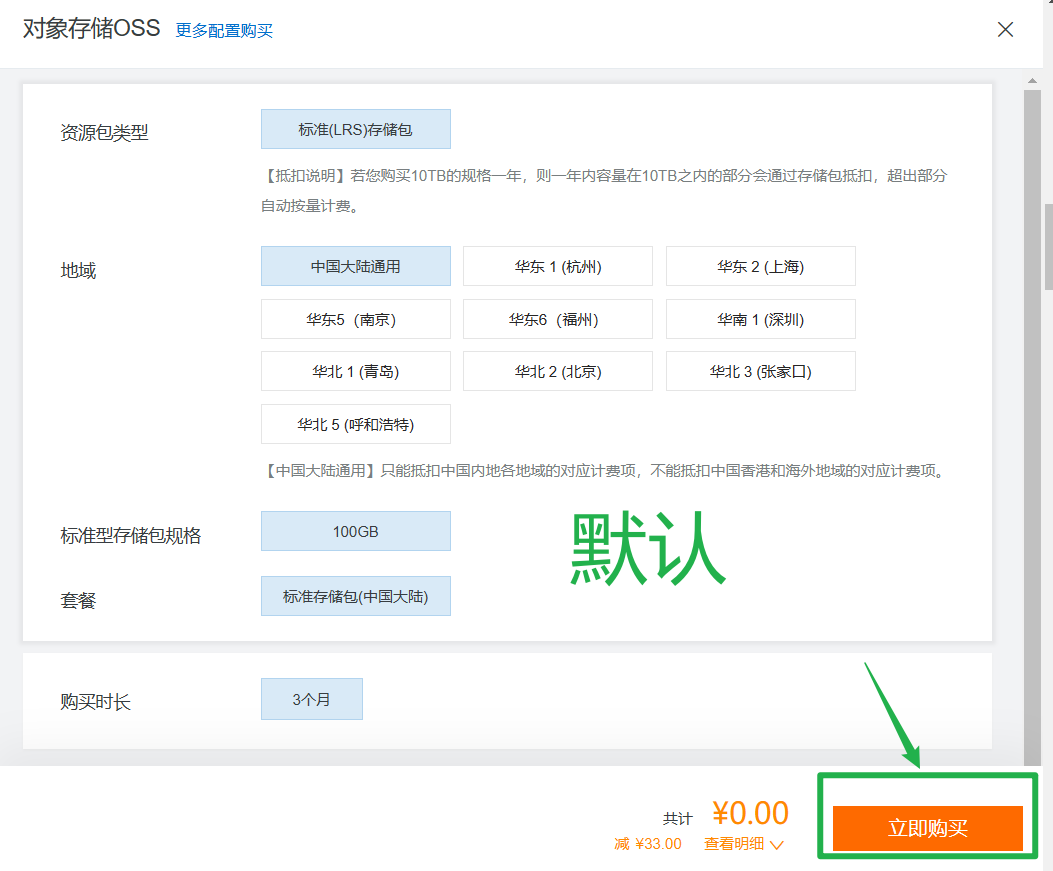Viewport: 1053px width, 871px height.
Task: Click the ¥0.00 total price
Action: click(x=750, y=813)
